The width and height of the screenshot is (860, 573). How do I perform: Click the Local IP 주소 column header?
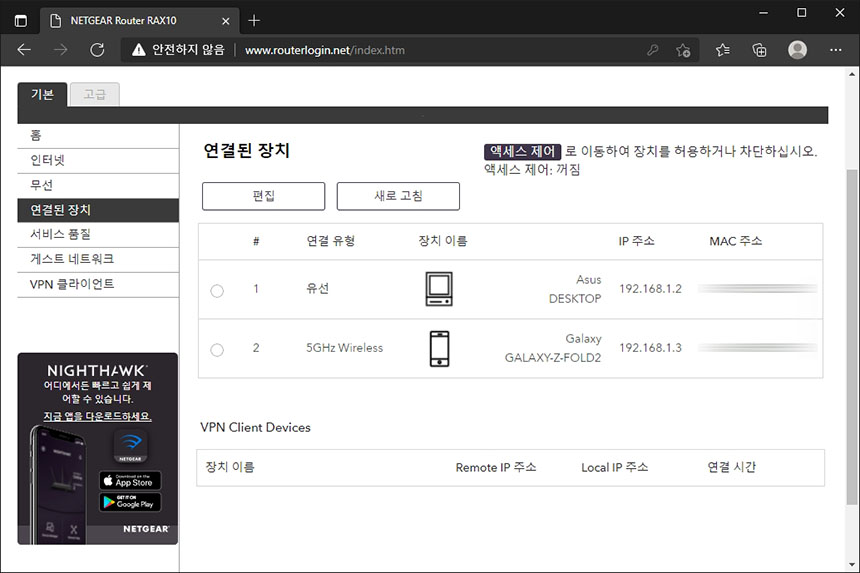point(615,467)
